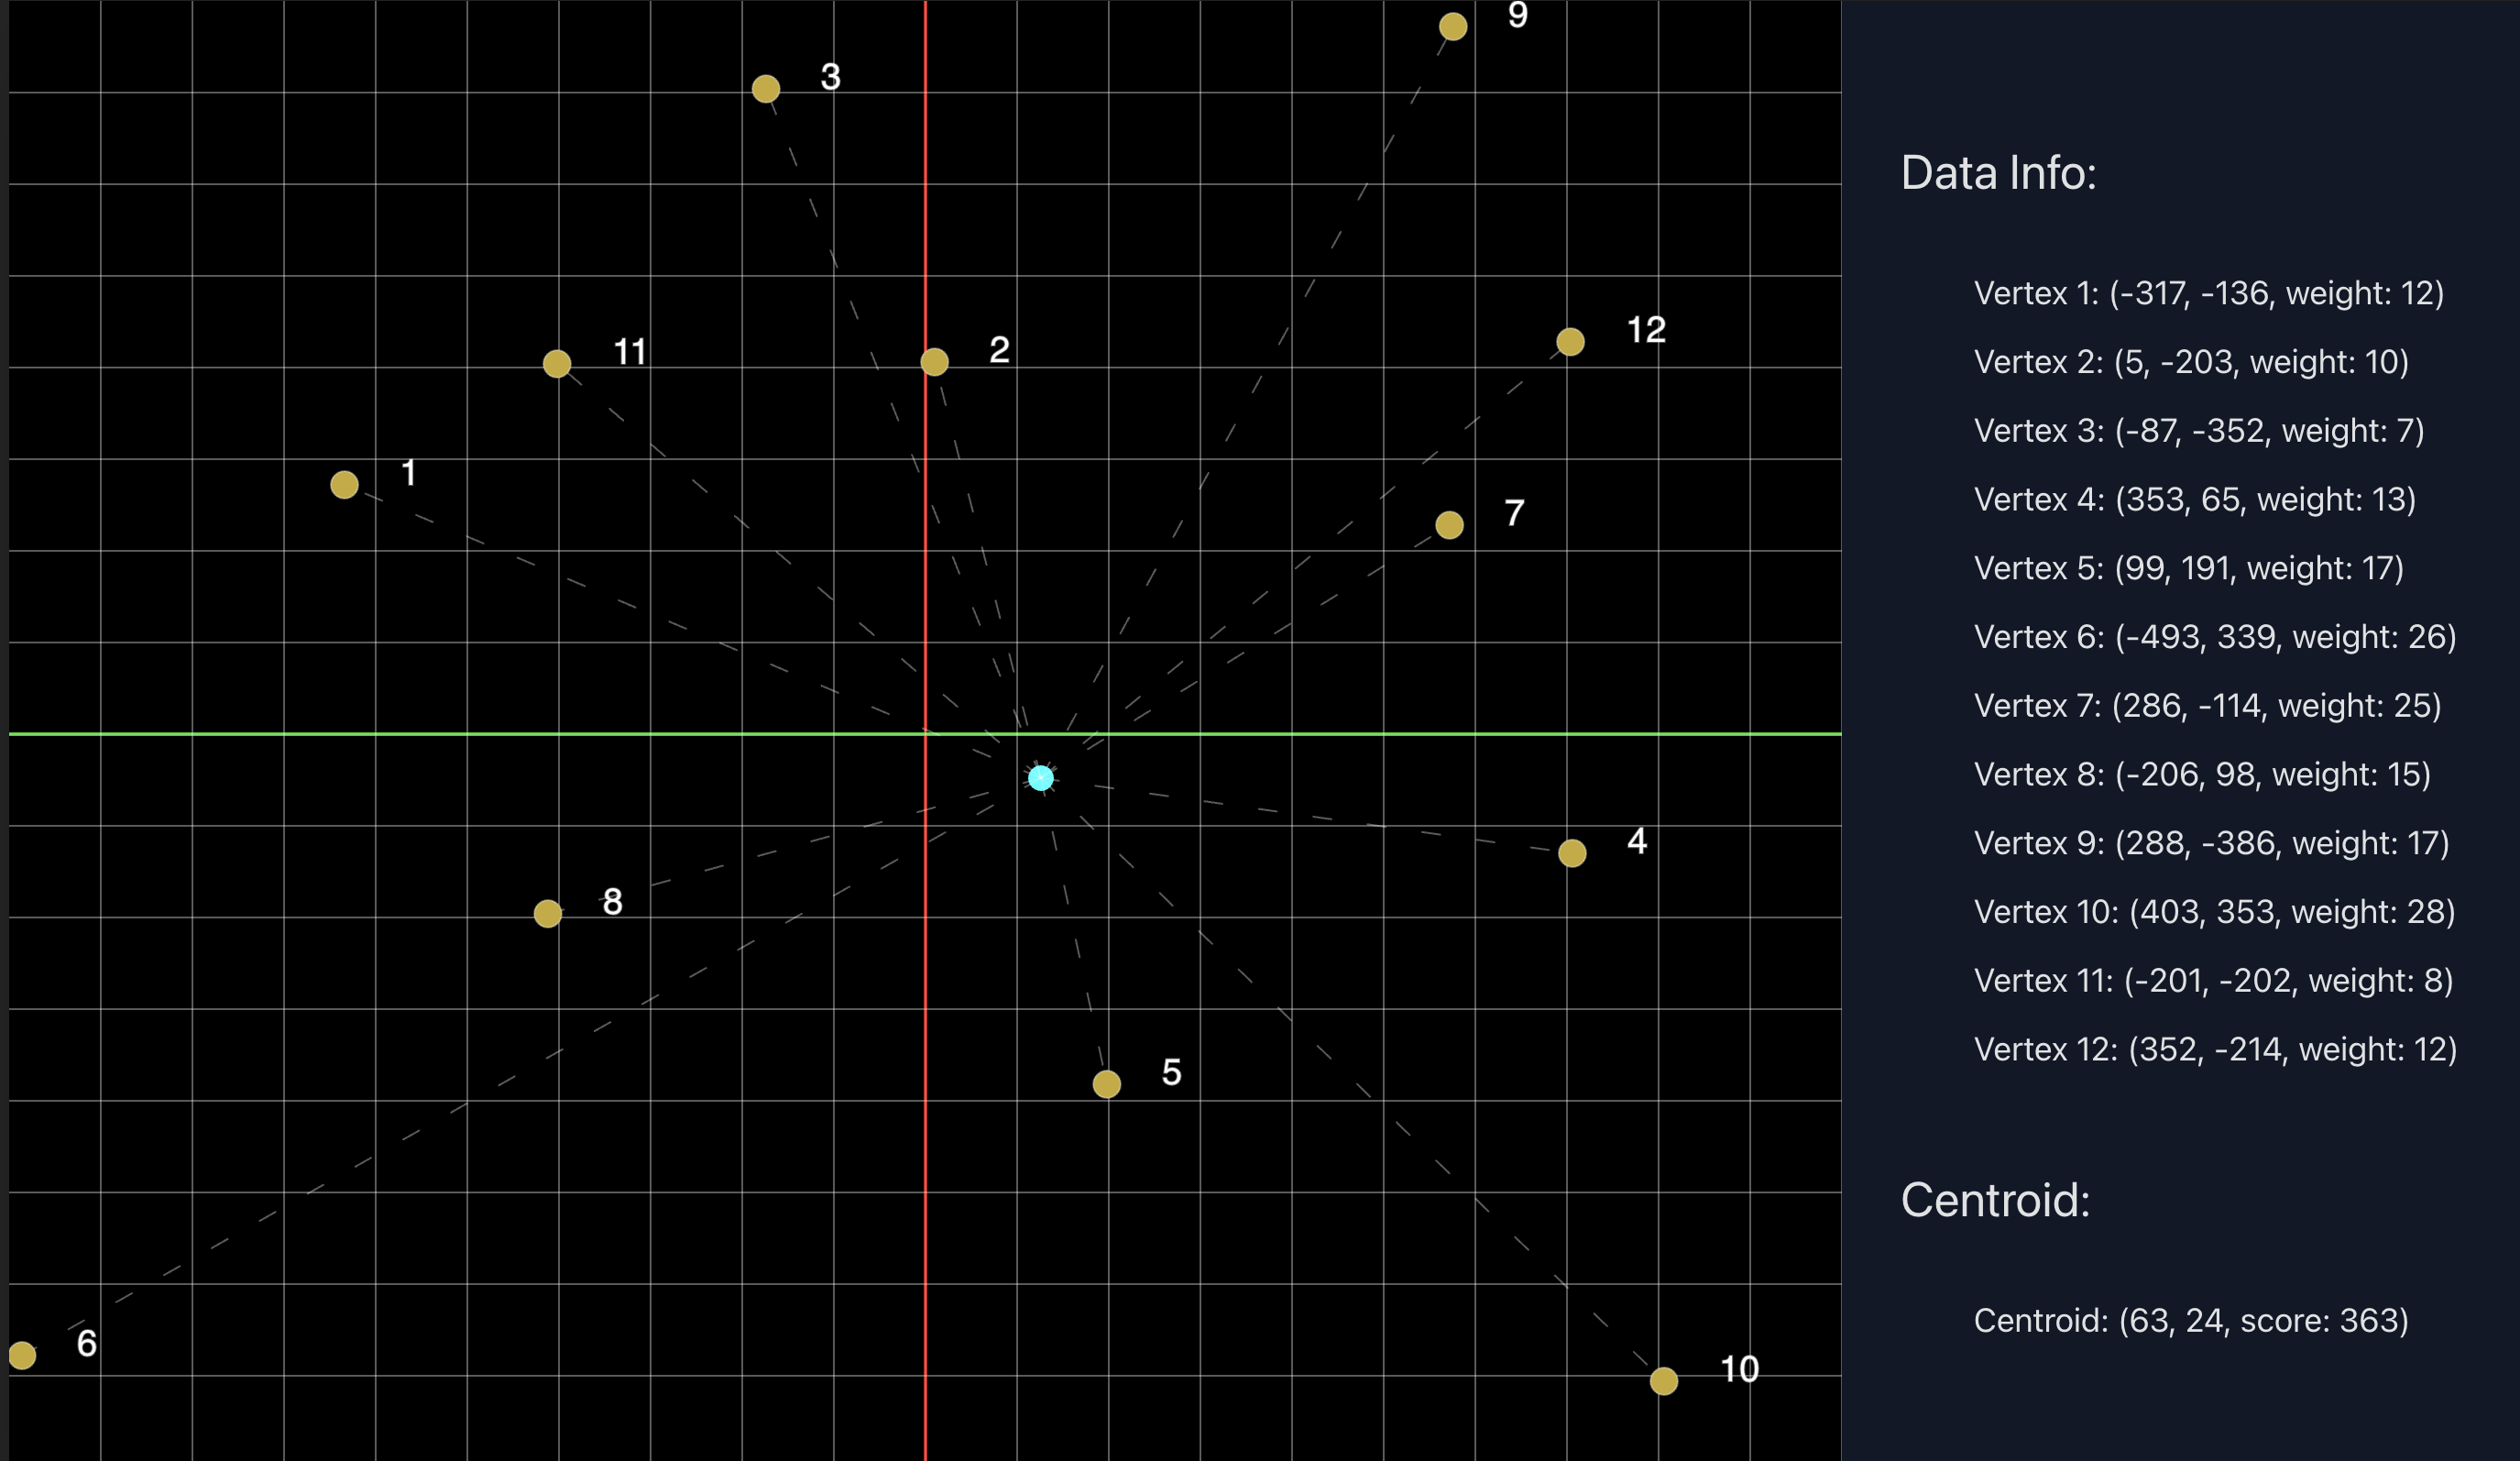The height and width of the screenshot is (1461, 2520).
Task: Select 'Vertex 9: (288, -386, weight: 17)' row
Action: (x=2211, y=843)
